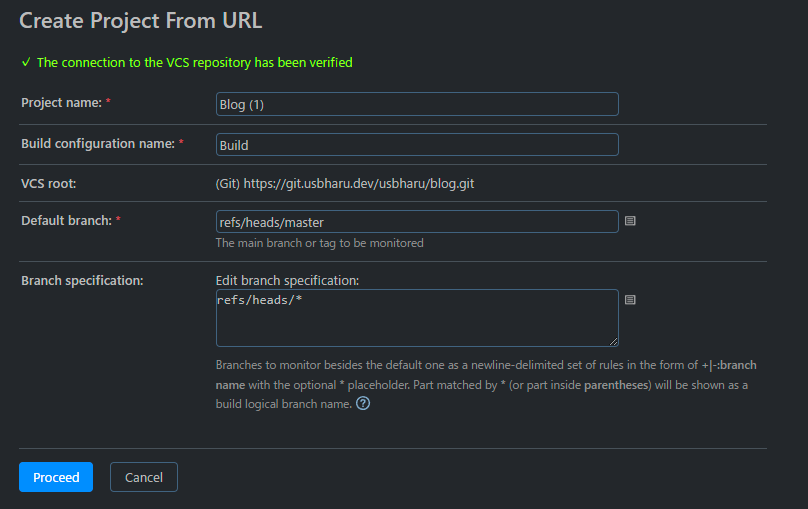
Task: Click the green verification checkmark icon
Action: click(26, 62)
